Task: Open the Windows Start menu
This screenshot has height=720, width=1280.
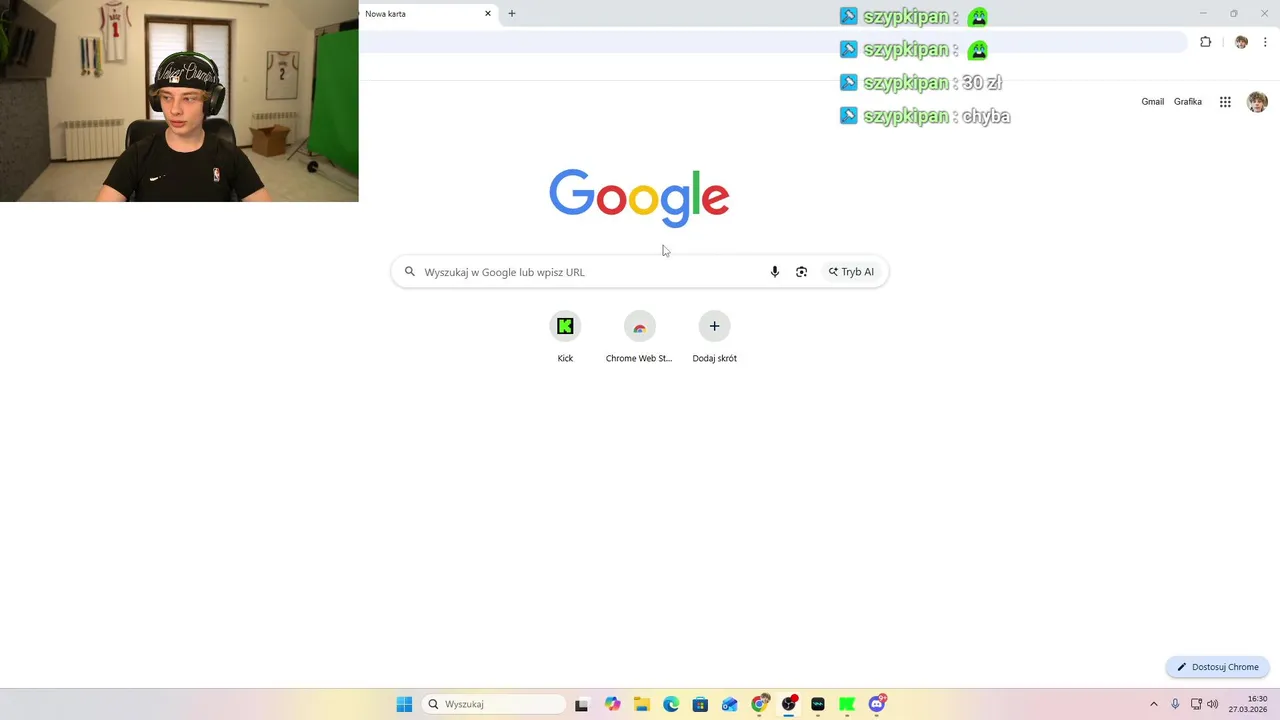Action: [404, 704]
